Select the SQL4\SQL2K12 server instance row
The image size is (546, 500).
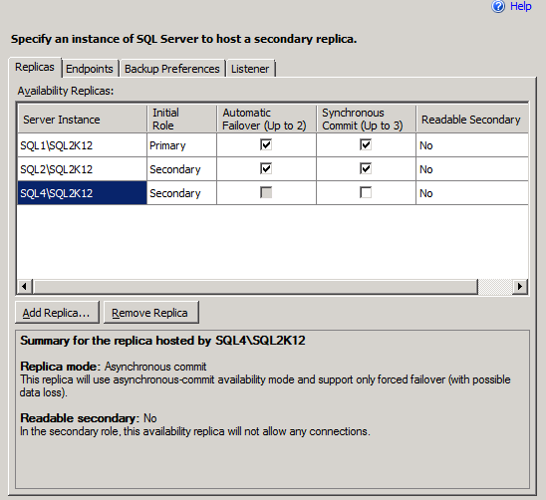(82, 193)
